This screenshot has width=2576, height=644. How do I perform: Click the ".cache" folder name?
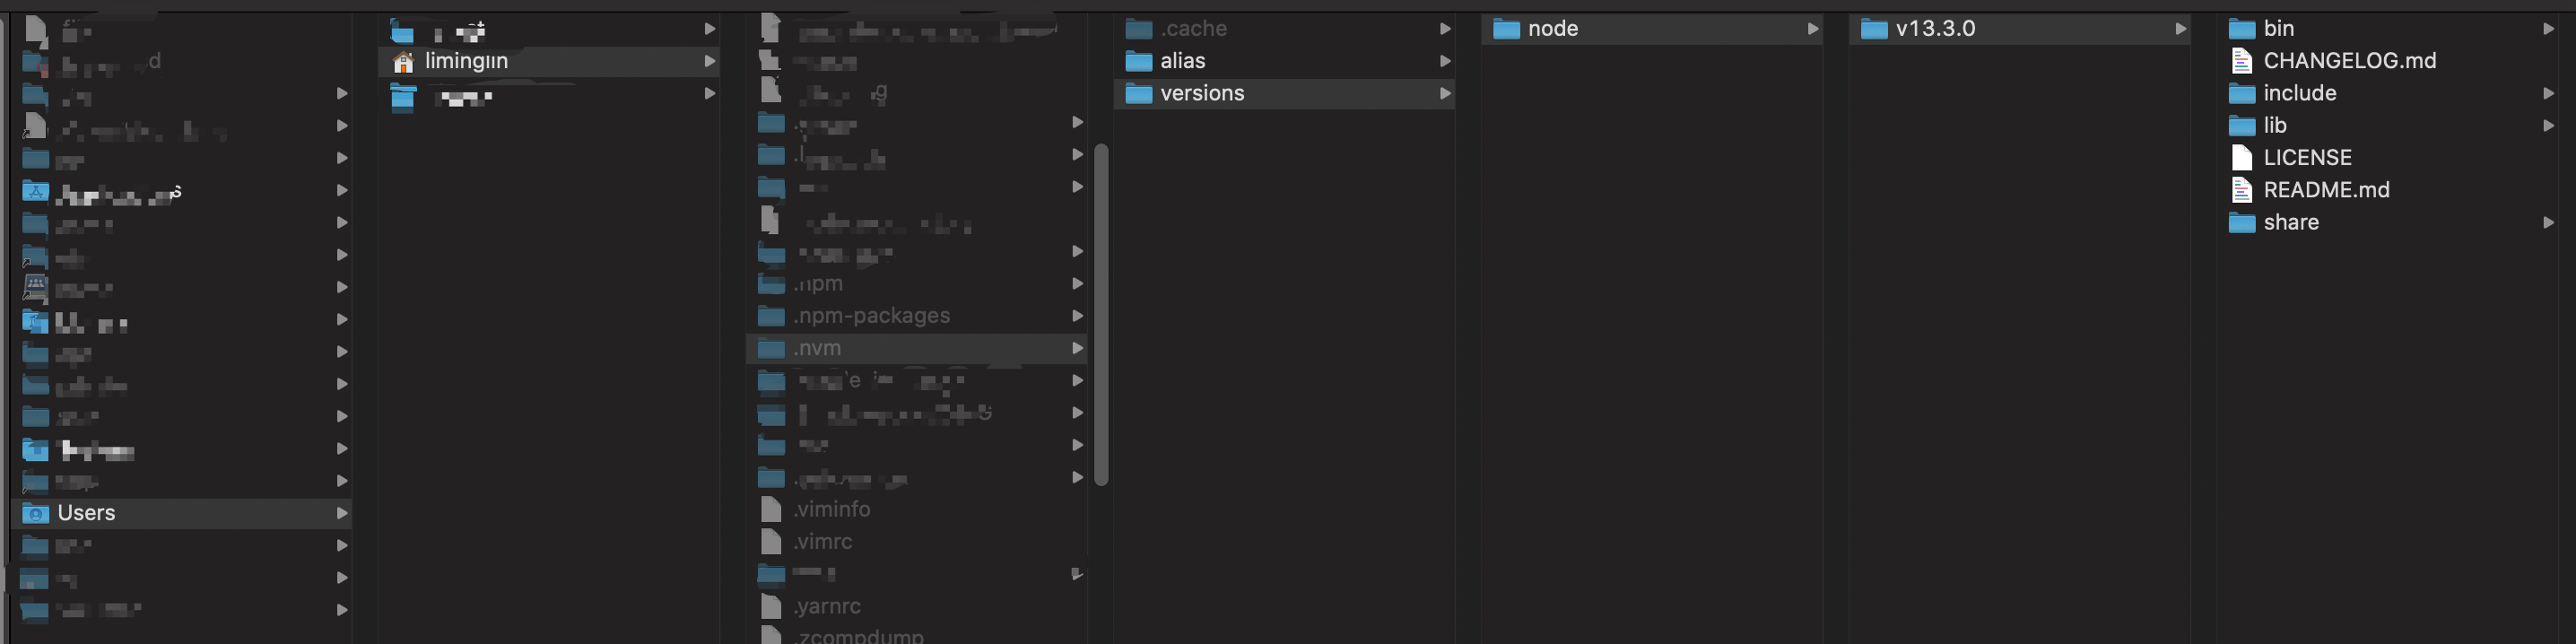1194,29
